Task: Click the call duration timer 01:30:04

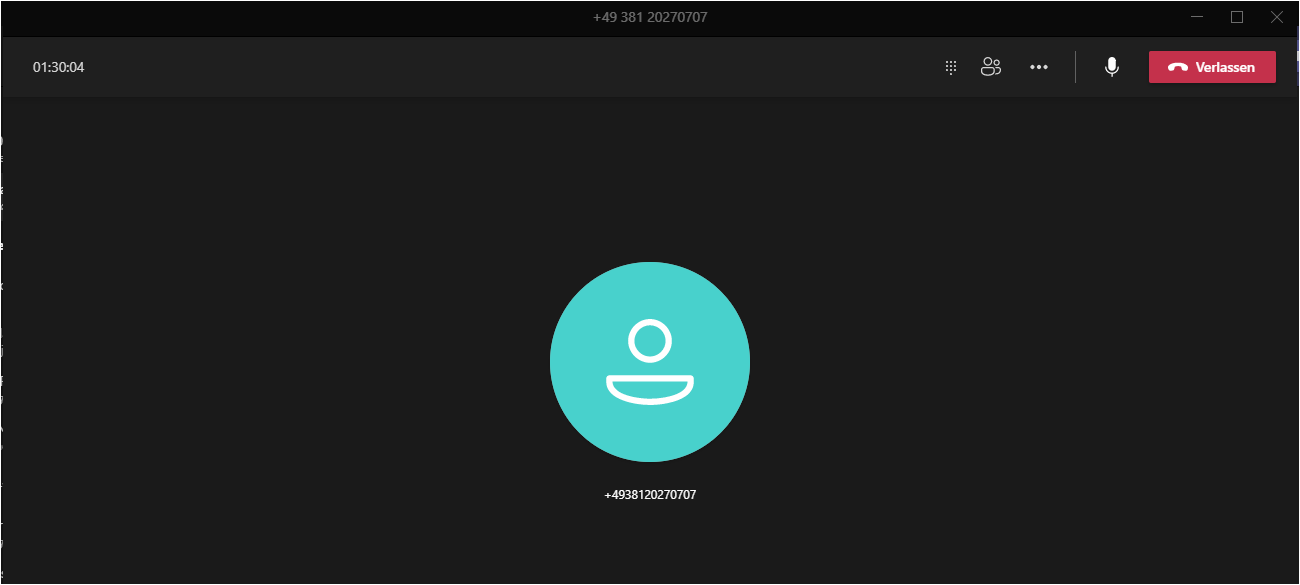Action: click(x=58, y=67)
